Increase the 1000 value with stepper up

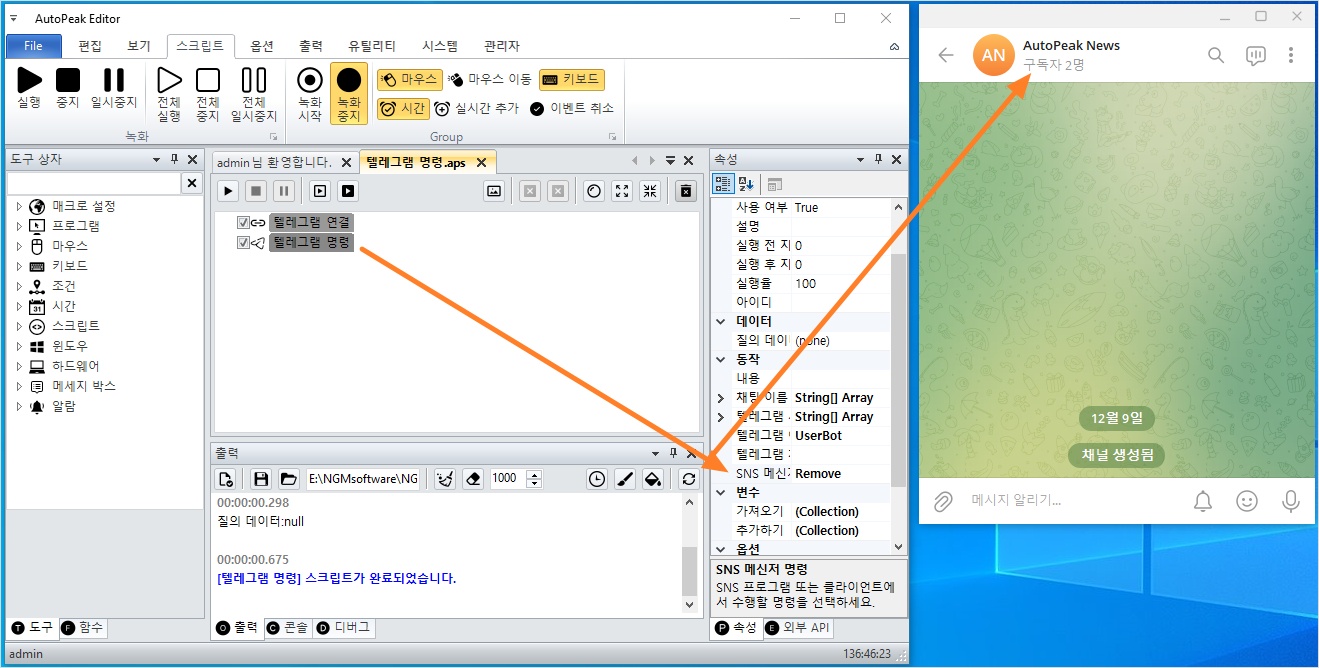pyautogui.click(x=534, y=474)
